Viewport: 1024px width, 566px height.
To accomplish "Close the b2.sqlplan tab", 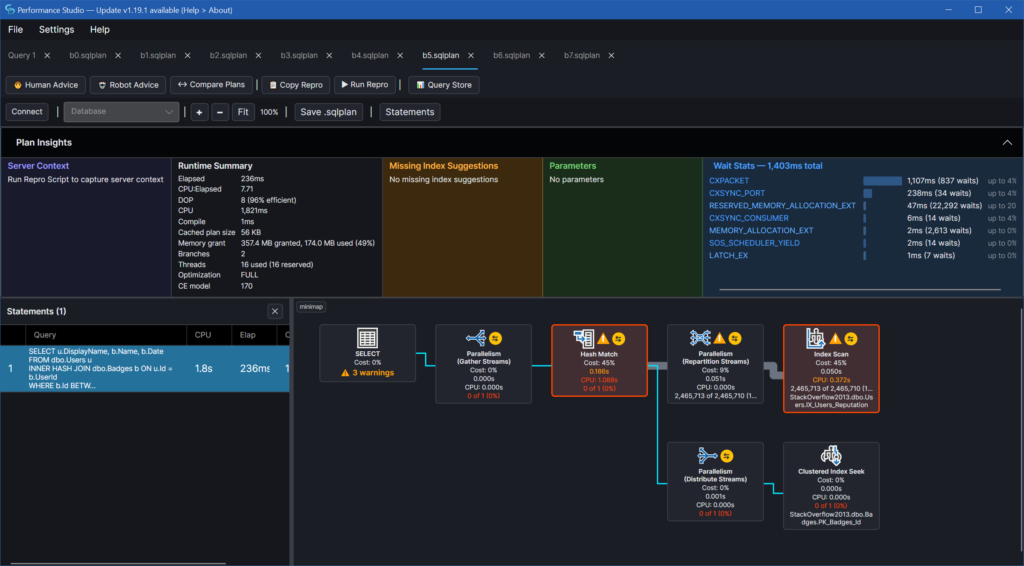I will click(x=259, y=55).
